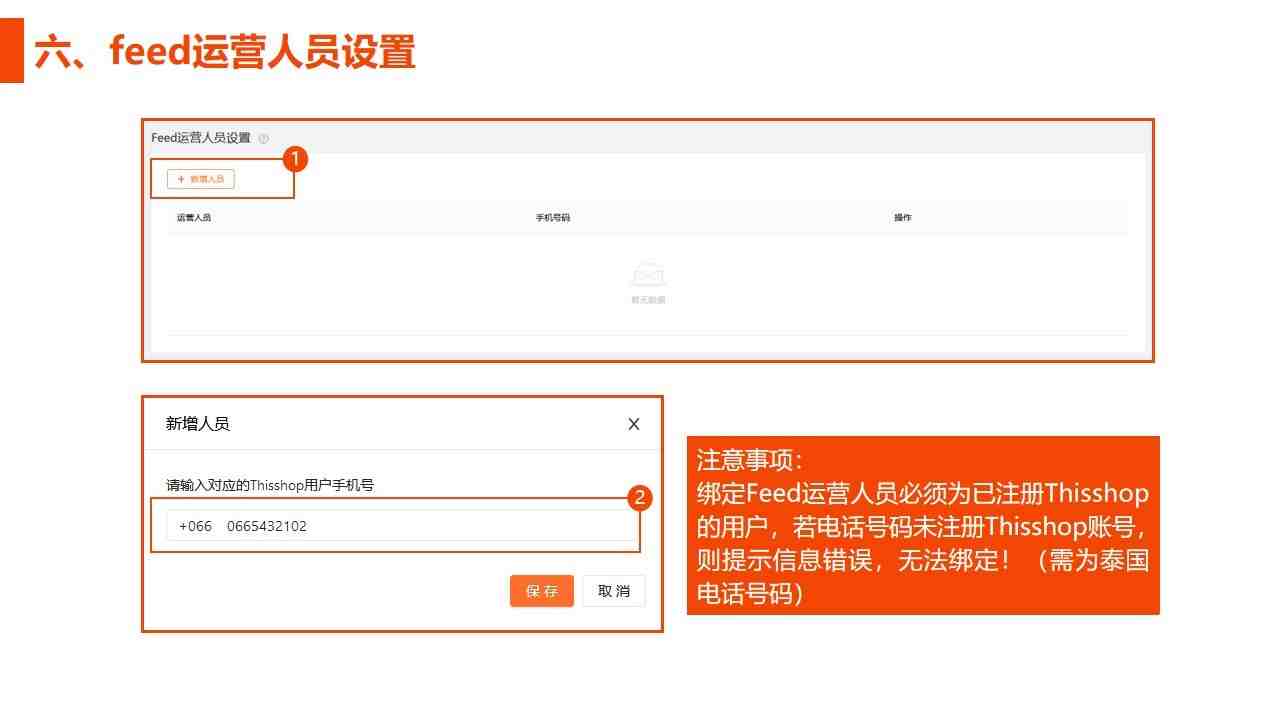Image resolution: width=1280 pixels, height=720 pixels.
Task: Click the 运营人员 column header
Action: pos(194,218)
